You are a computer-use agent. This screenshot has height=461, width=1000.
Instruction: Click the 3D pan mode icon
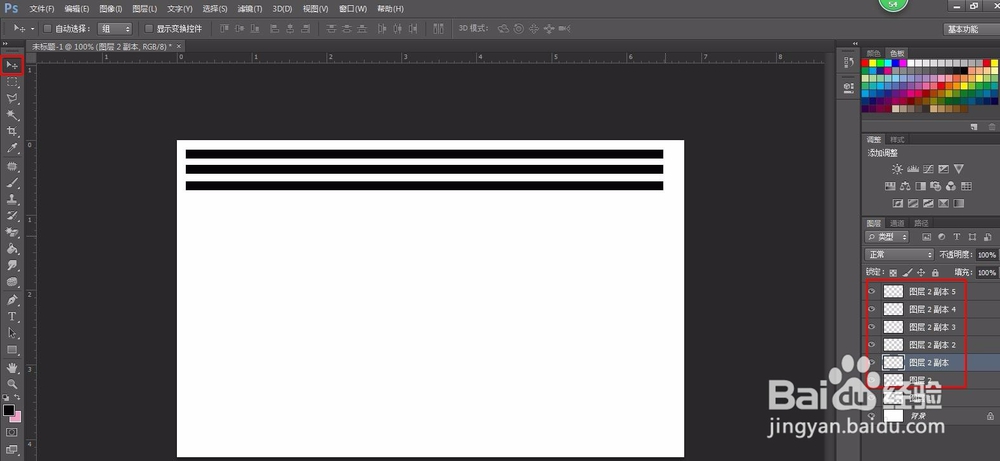(x=534, y=29)
